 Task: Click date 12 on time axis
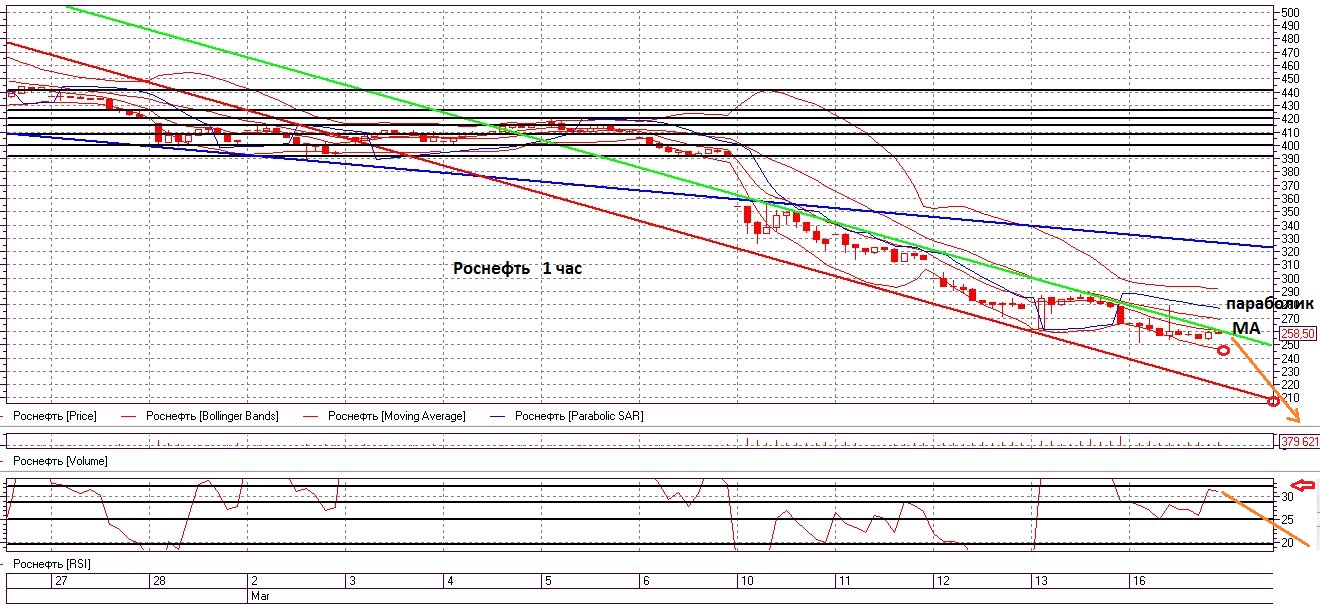point(942,580)
